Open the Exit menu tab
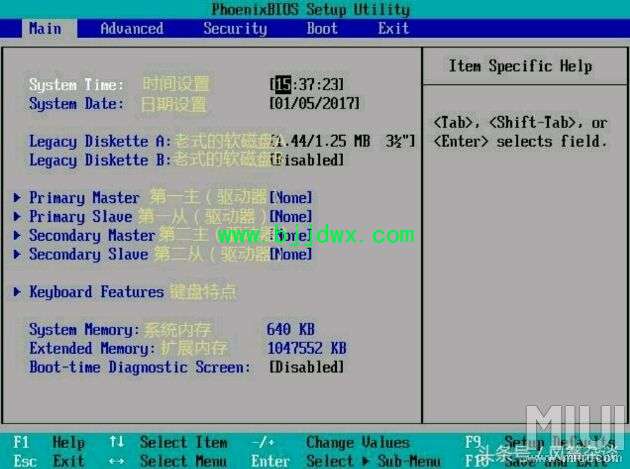The width and height of the screenshot is (630, 469). click(393, 29)
